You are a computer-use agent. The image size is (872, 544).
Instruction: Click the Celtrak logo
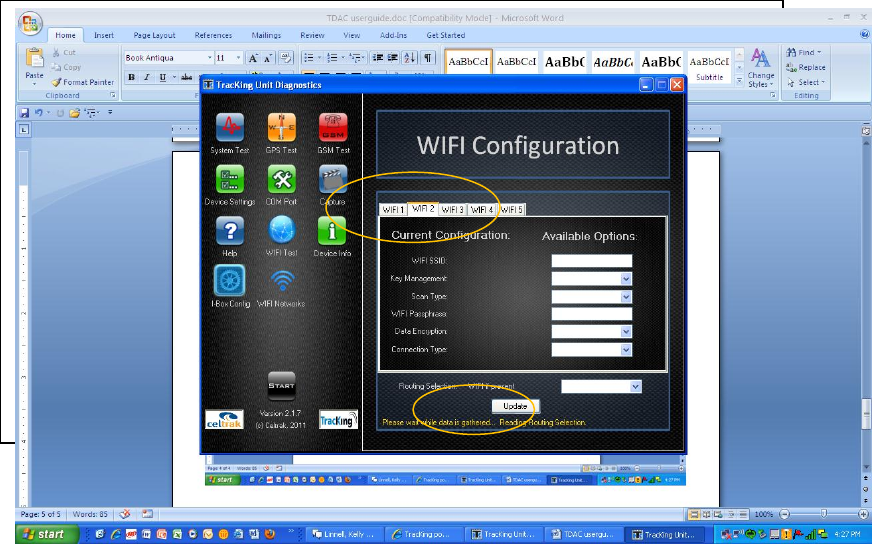(224, 419)
